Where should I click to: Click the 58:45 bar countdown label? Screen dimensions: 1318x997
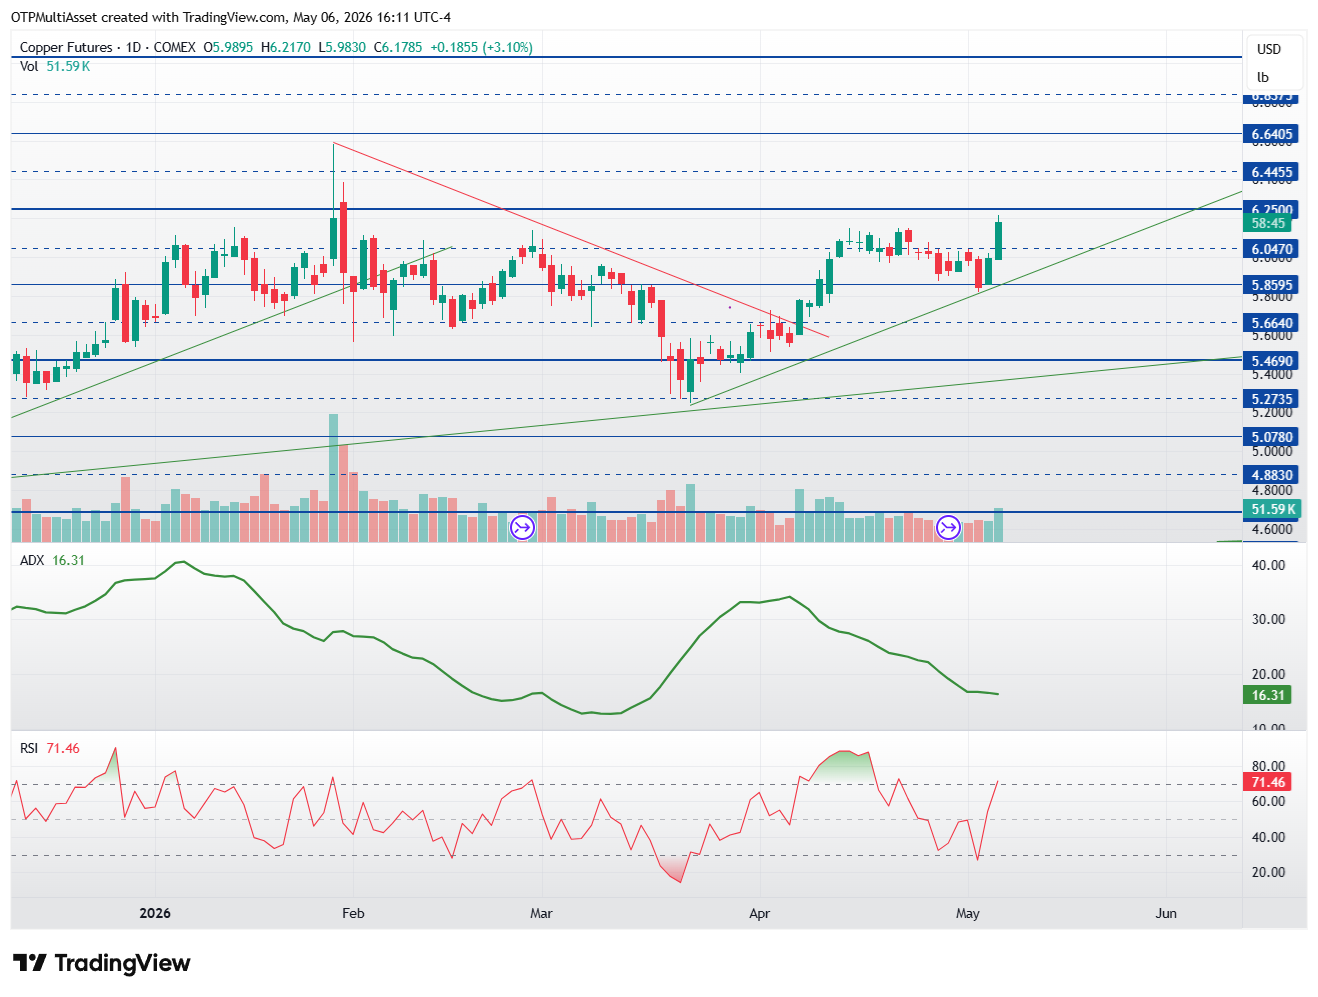(x=1268, y=224)
